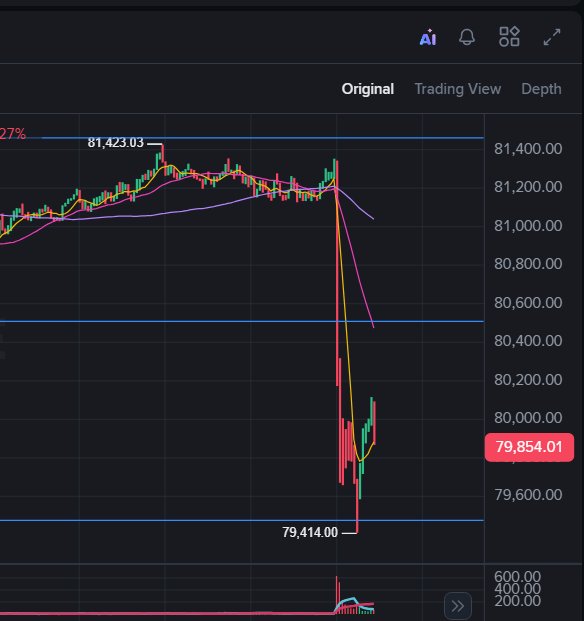Switch to Trading View tab
Image resolution: width=584 pixels, height=621 pixels.
(x=458, y=89)
